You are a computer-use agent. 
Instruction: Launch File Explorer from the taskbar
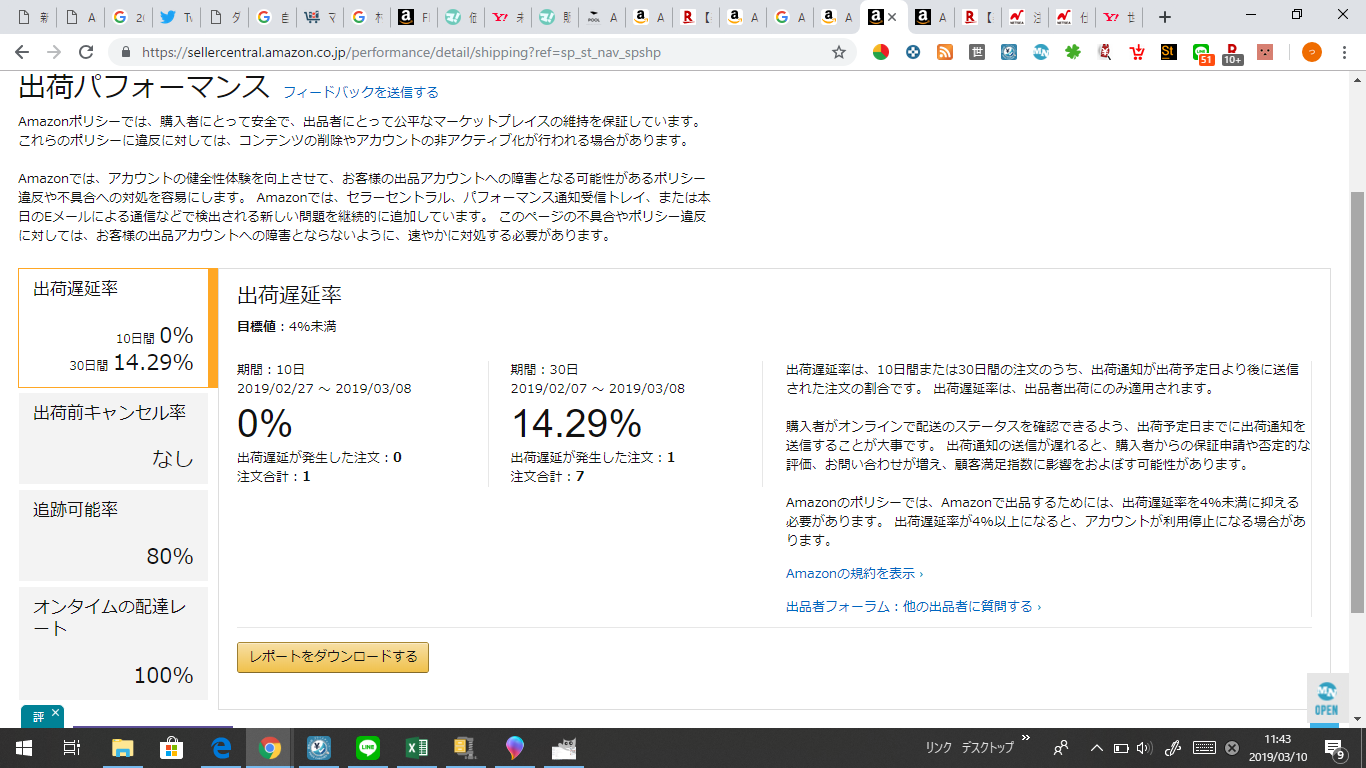[x=122, y=748]
